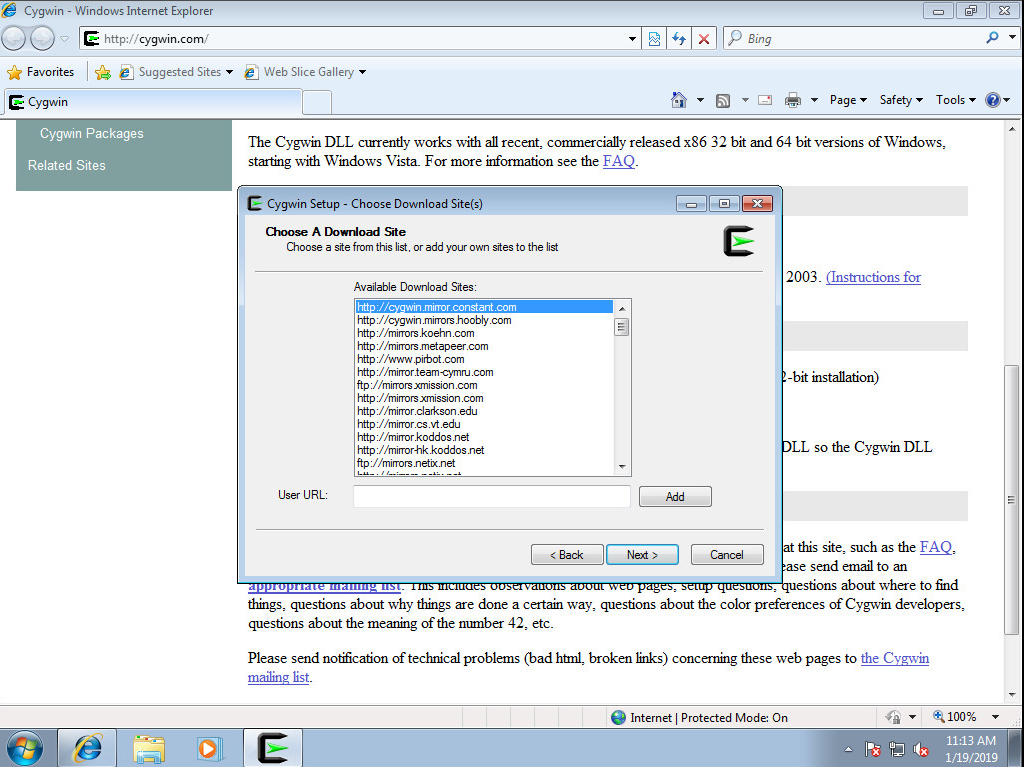
Task: Select http://mirror.team-cymru.com mirror
Action: click(484, 372)
